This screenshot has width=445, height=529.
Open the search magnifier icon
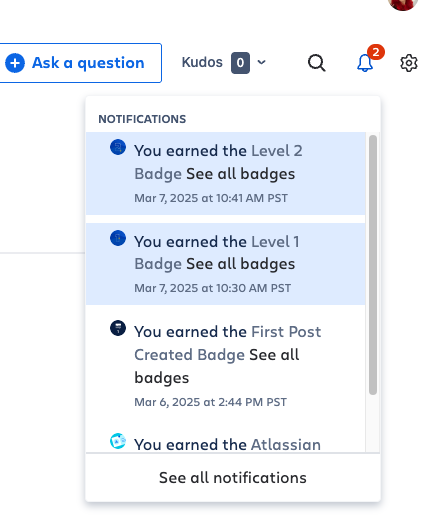[317, 63]
